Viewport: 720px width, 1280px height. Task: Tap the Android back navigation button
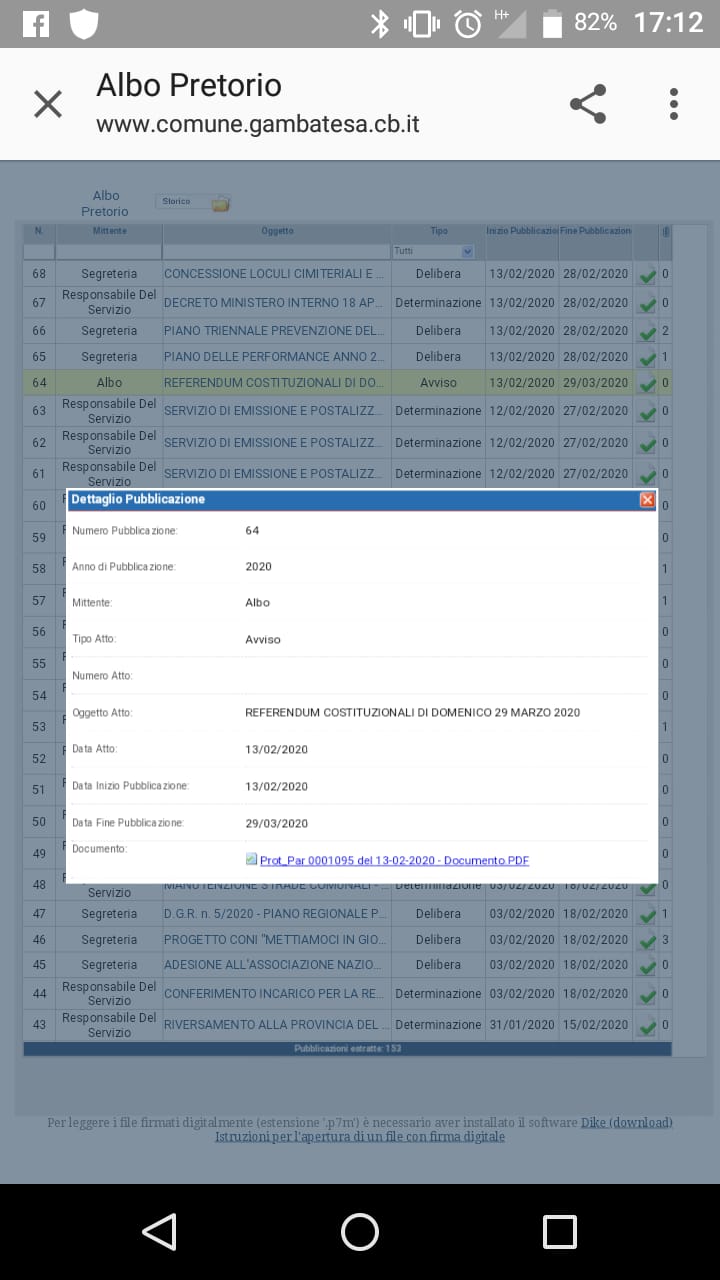(159, 1232)
